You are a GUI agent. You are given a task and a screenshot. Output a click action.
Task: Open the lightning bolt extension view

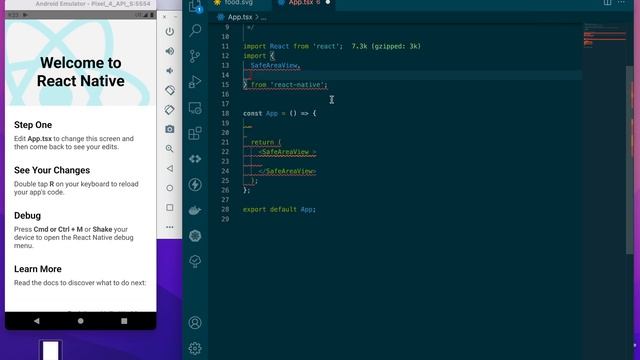click(x=195, y=184)
